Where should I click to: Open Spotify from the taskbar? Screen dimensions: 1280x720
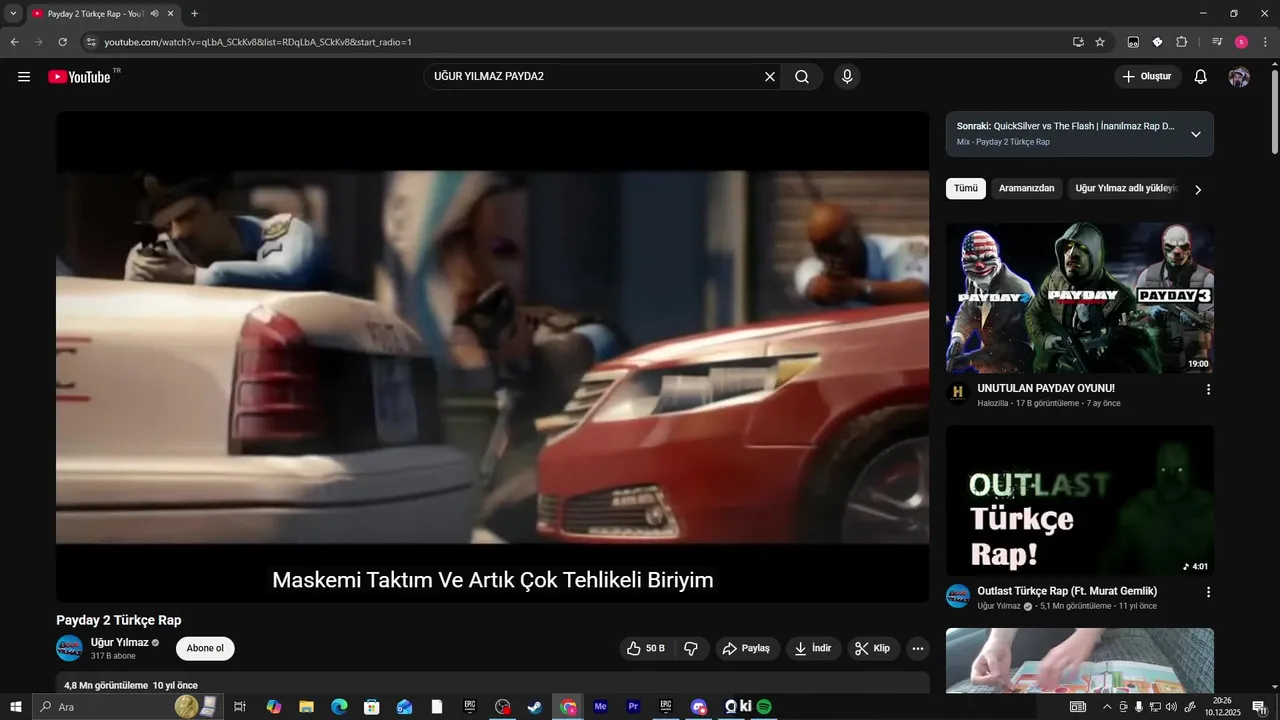click(x=764, y=707)
